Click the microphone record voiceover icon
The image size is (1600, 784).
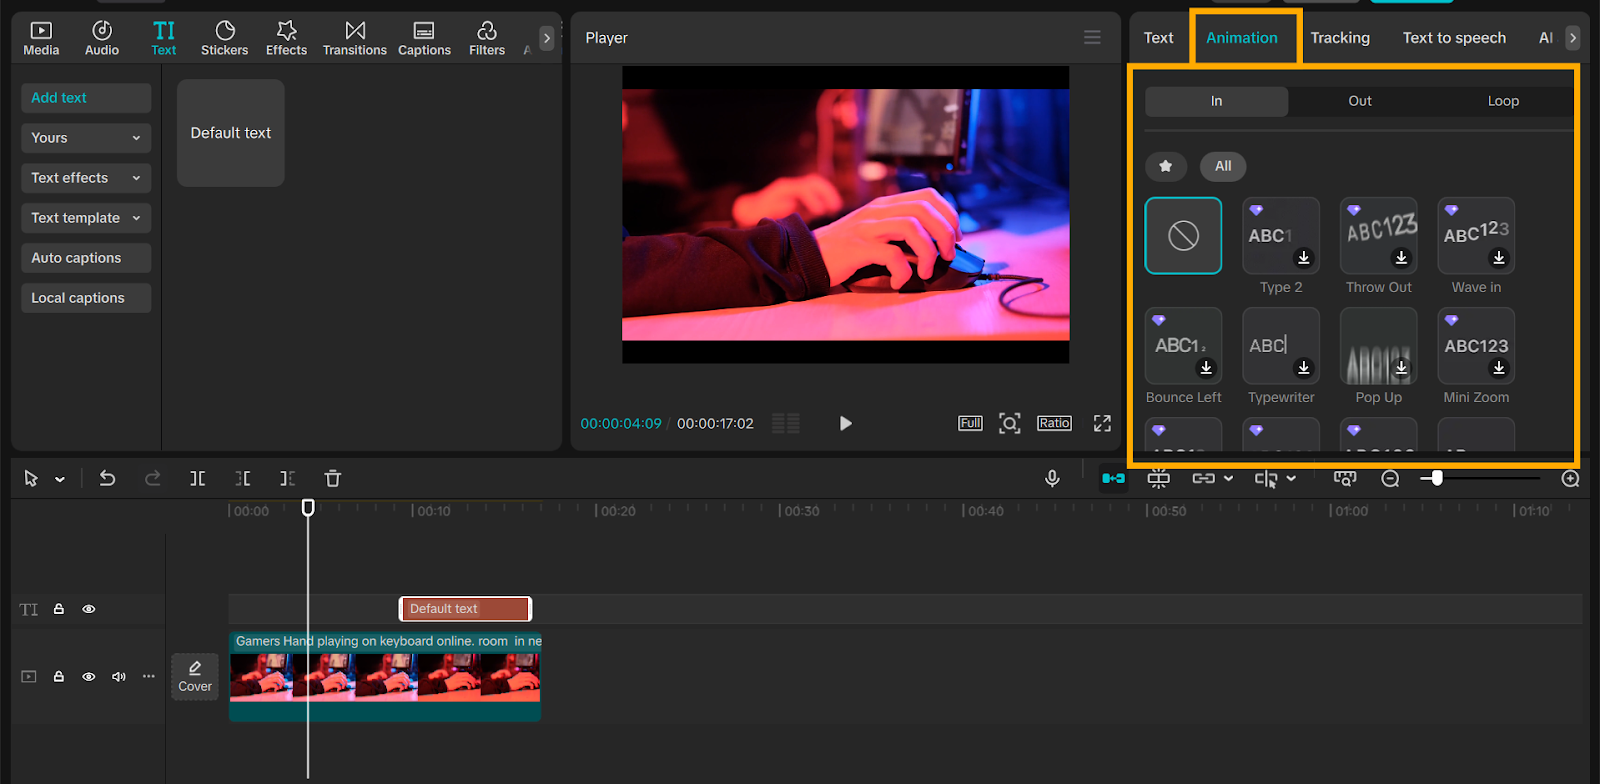click(1052, 479)
